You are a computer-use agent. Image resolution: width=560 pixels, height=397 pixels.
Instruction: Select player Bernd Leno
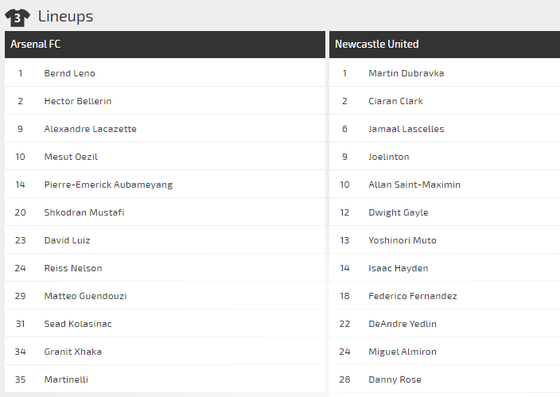pos(70,73)
